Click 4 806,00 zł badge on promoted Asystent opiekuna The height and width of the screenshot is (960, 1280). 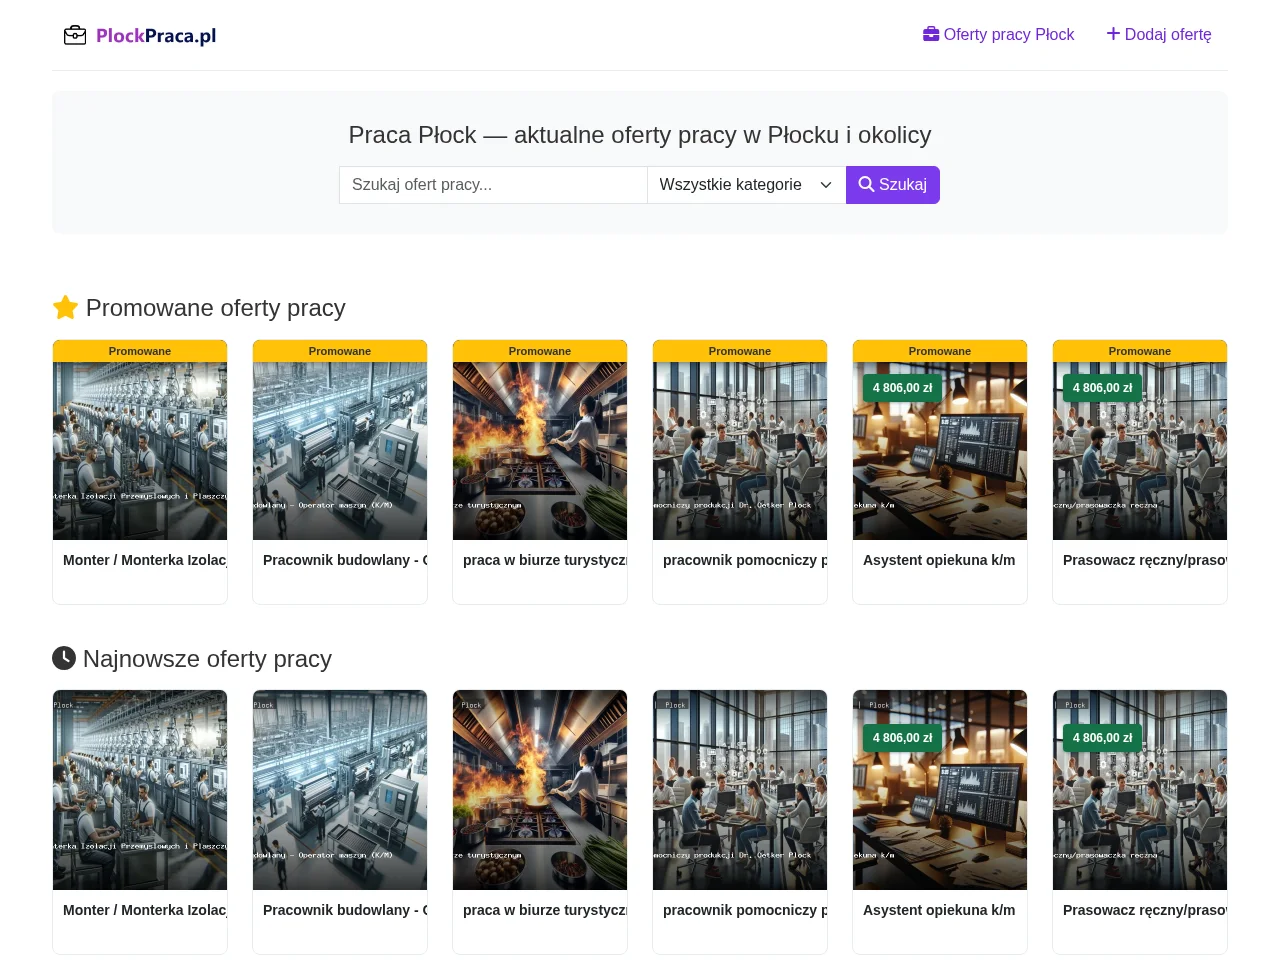point(902,388)
